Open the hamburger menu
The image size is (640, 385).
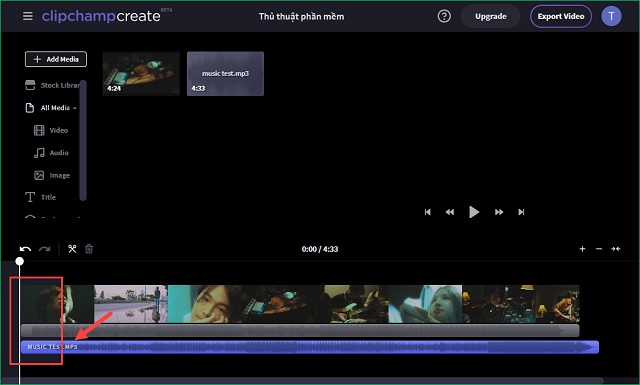pos(28,16)
